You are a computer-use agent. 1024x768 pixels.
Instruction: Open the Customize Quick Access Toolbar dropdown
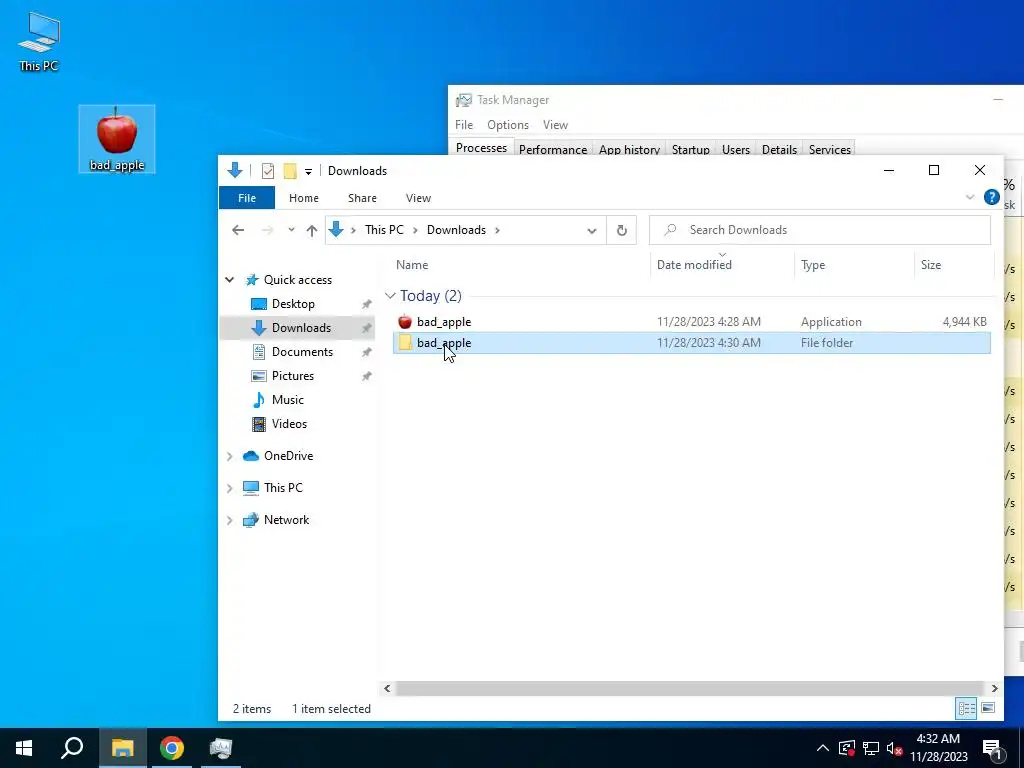click(308, 171)
